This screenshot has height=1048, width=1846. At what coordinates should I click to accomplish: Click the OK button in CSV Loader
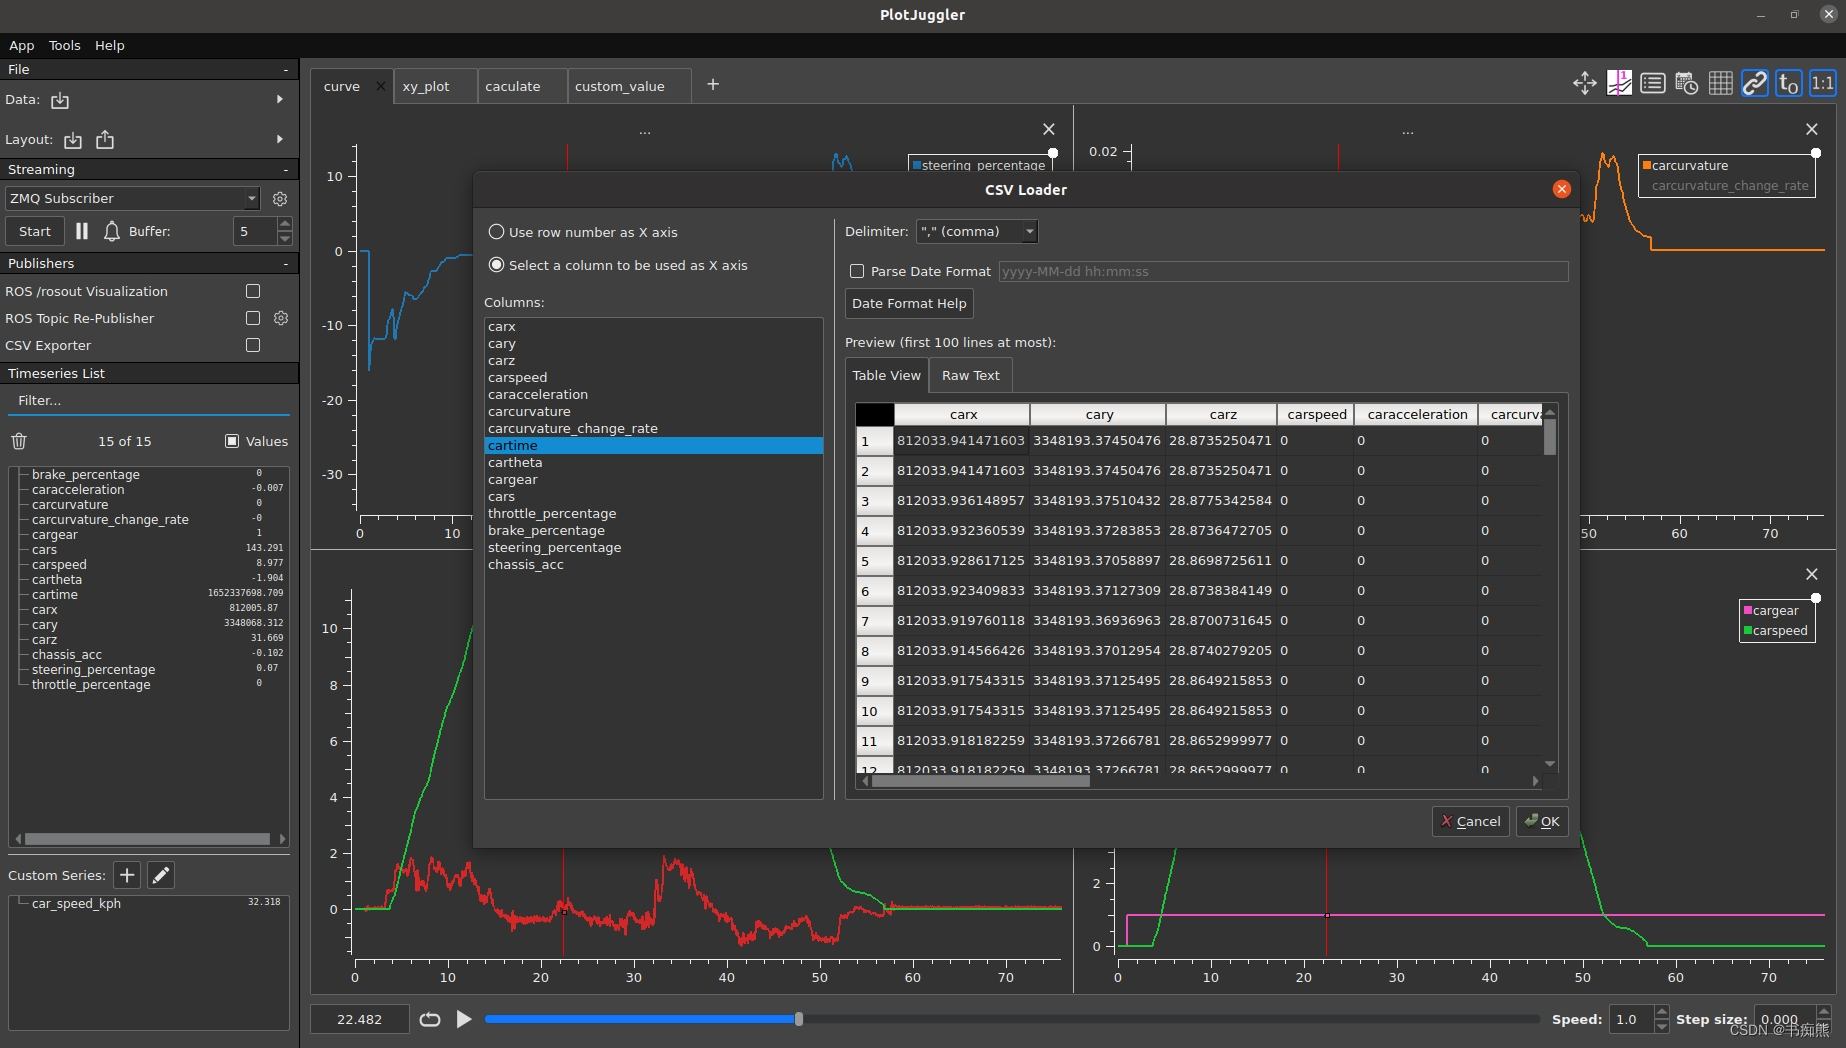click(x=1542, y=821)
